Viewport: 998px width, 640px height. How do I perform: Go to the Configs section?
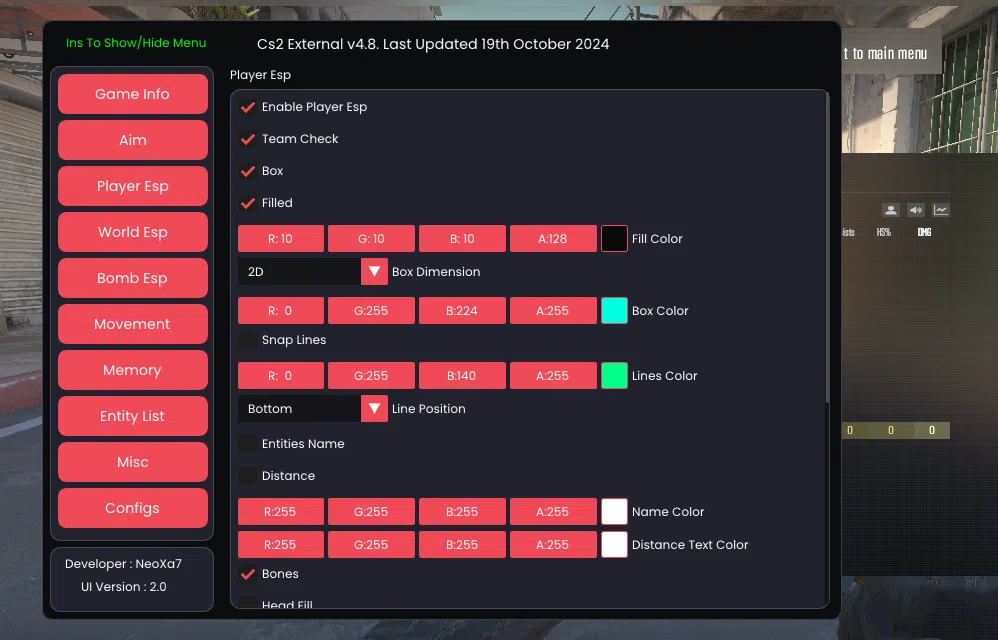coord(133,508)
